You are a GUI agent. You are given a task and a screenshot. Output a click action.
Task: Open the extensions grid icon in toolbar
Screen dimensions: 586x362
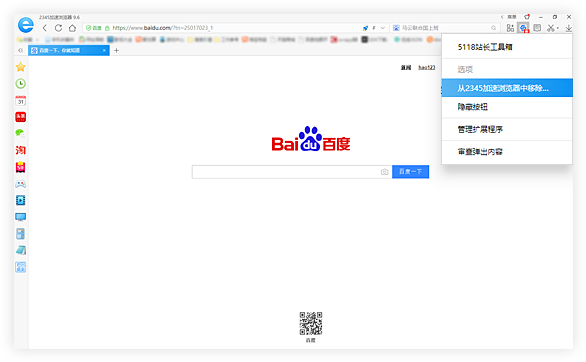[x=510, y=28]
